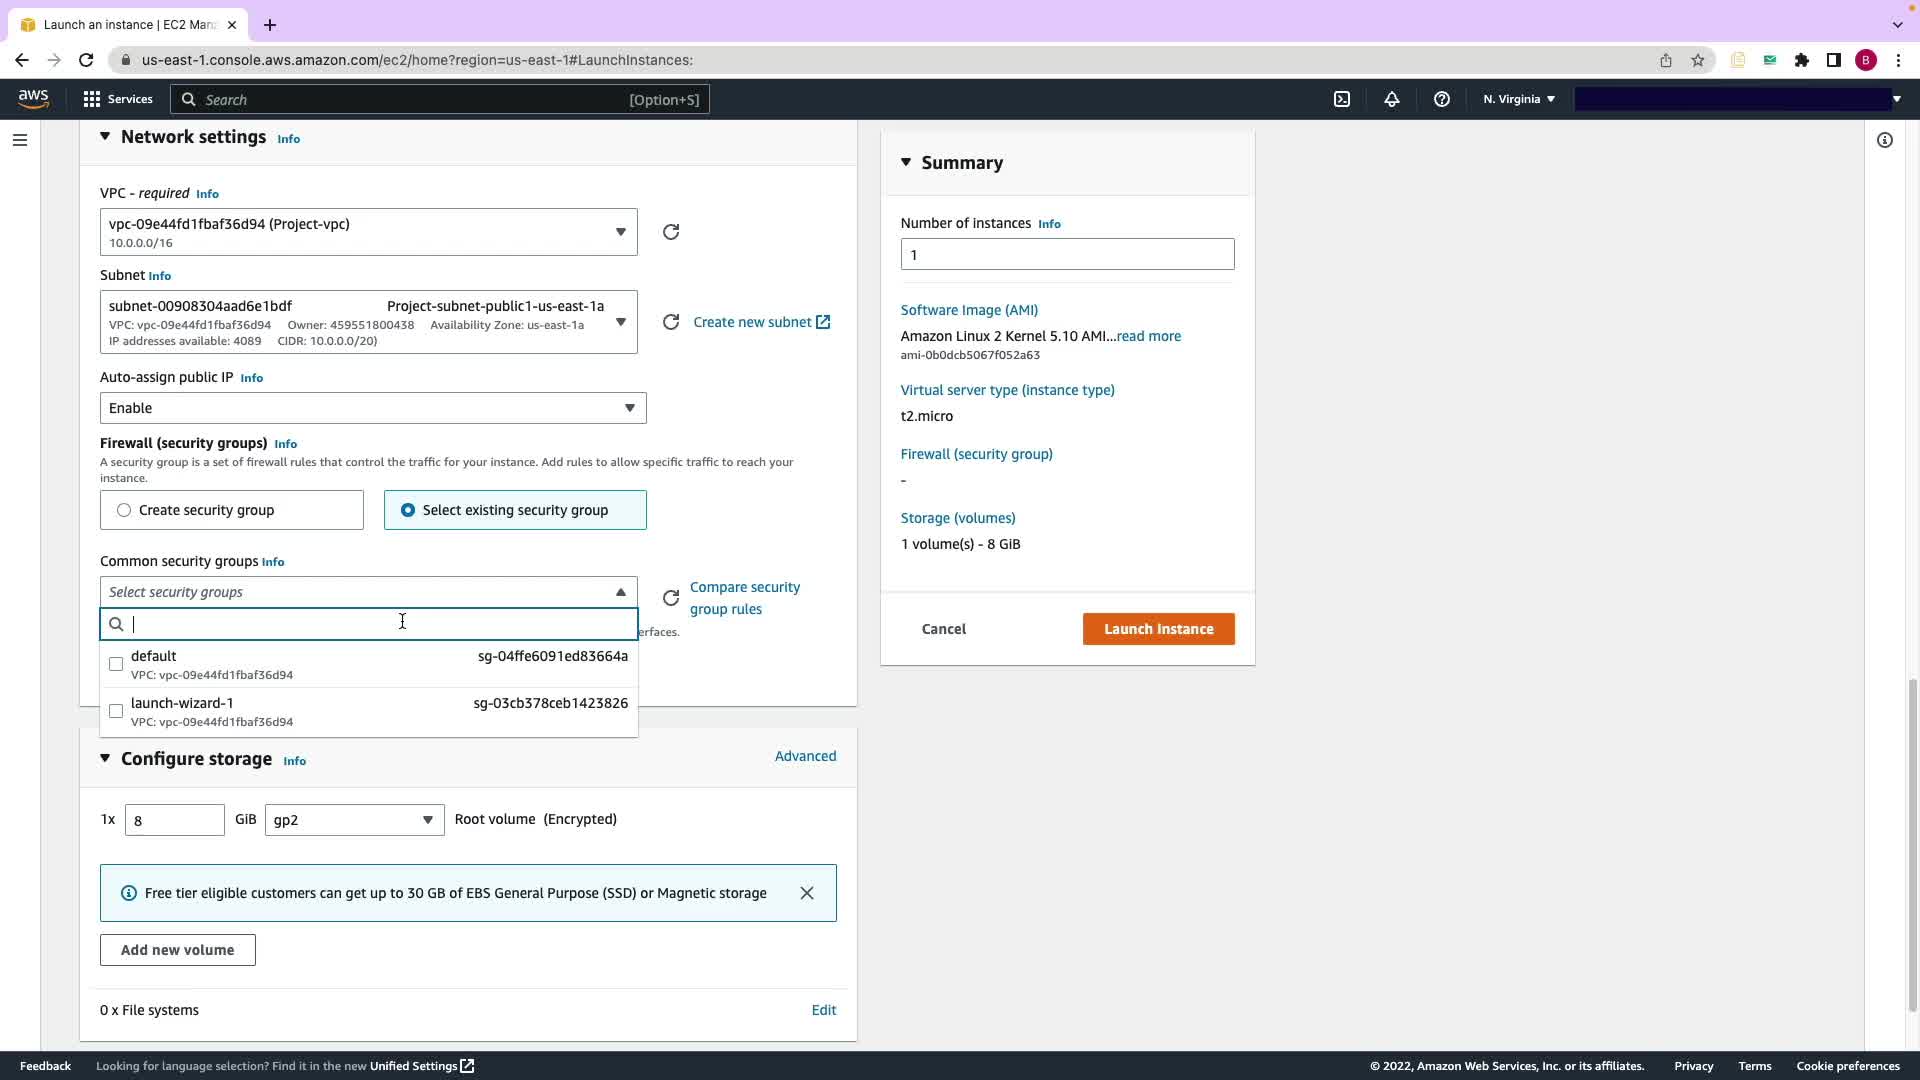Open the Services menu
The height and width of the screenshot is (1080, 1920).
tap(118, 99)
